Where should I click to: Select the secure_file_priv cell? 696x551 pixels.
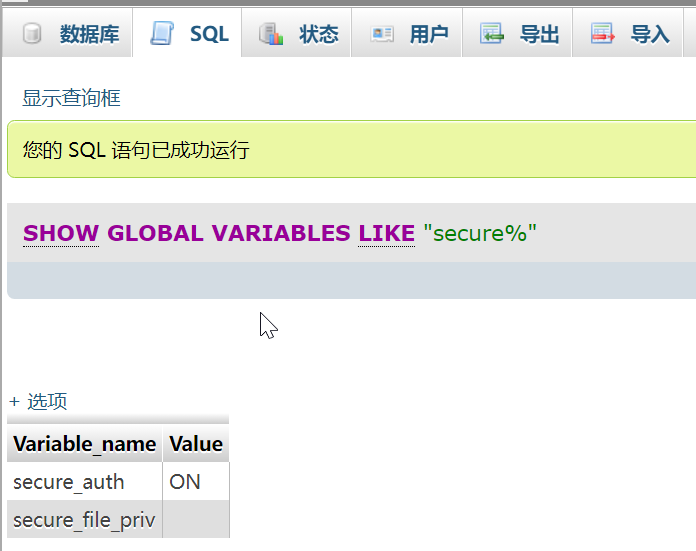coord(84,519)
